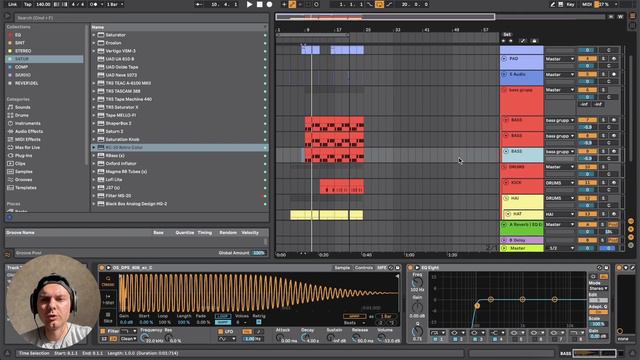Screen dimensions: 640x360
Task: Click the MIDI Arrangement Overdub plus icon
Action: coord(284,4)
